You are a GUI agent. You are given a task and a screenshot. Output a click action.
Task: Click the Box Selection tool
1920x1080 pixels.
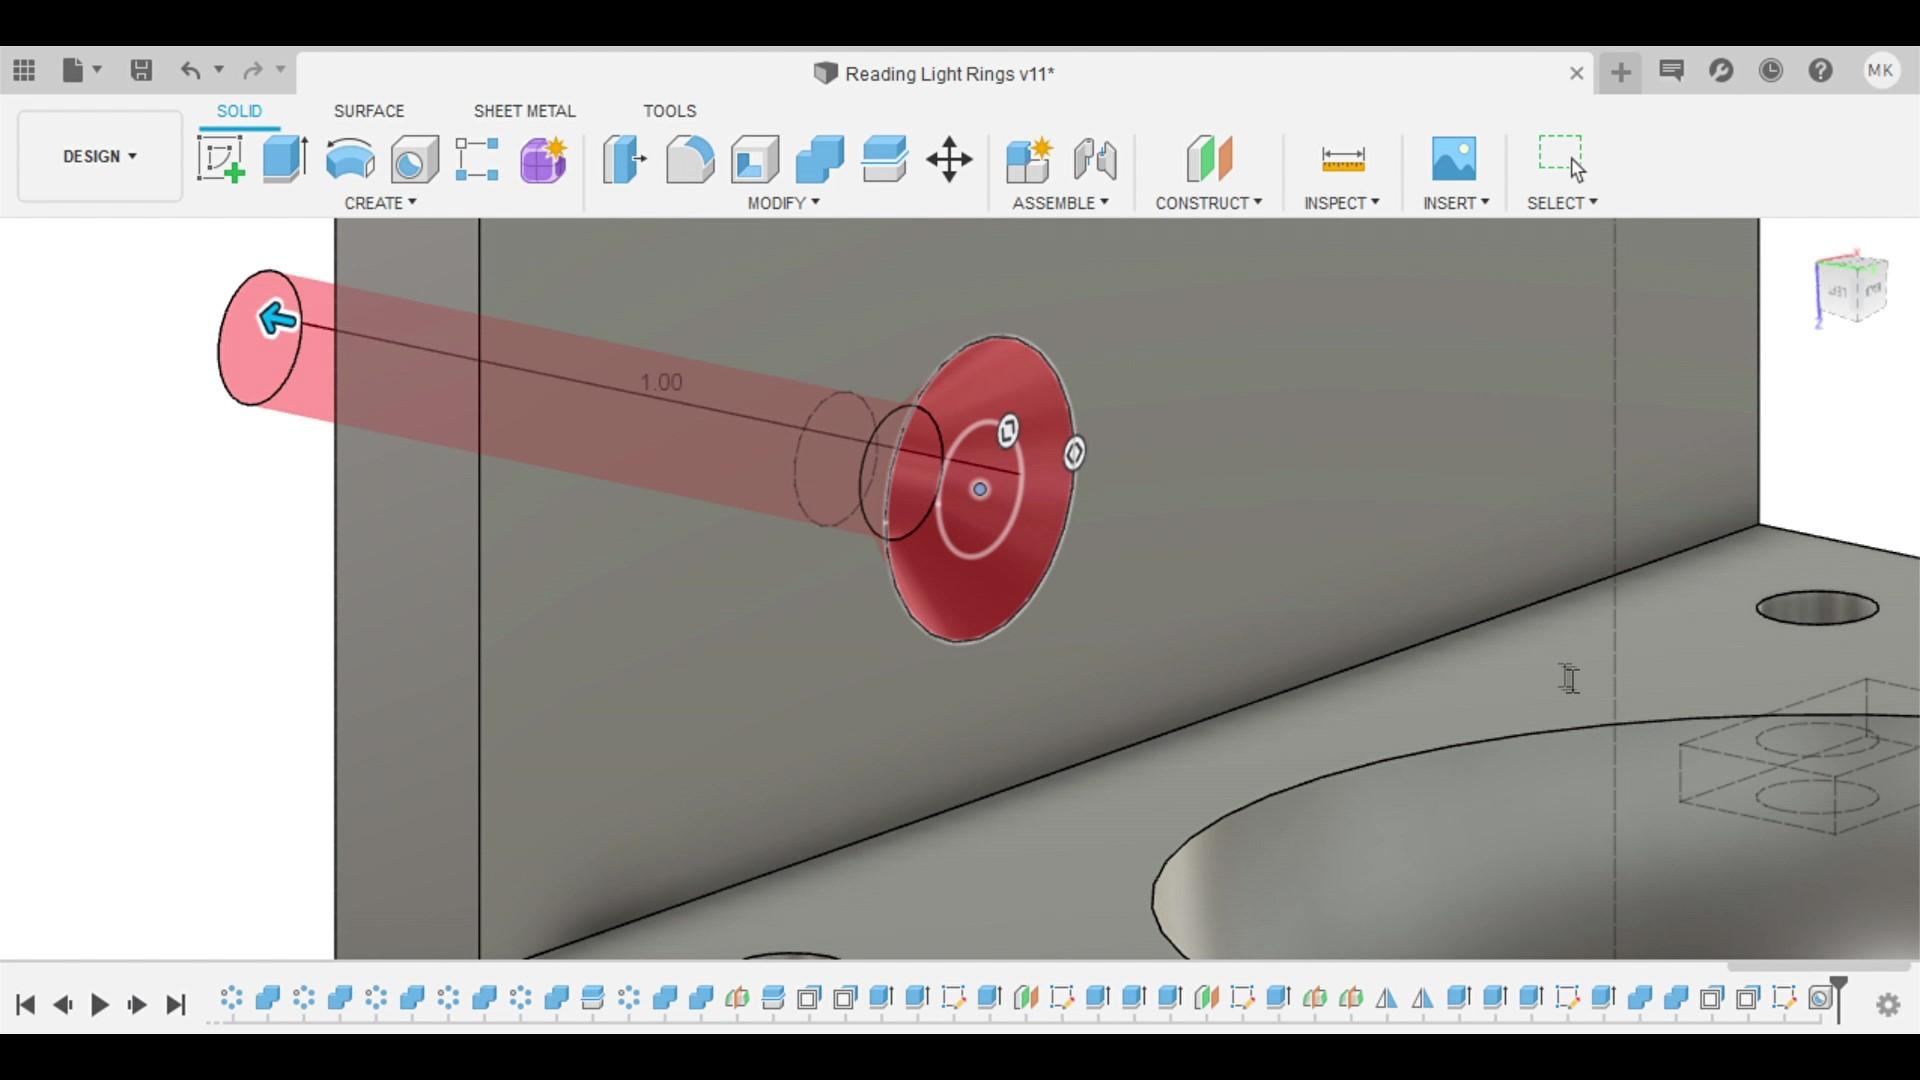(1561, 158)
